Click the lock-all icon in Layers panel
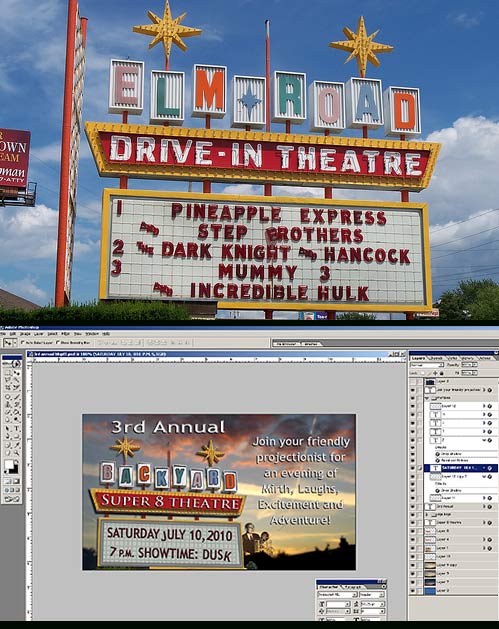 442,373
